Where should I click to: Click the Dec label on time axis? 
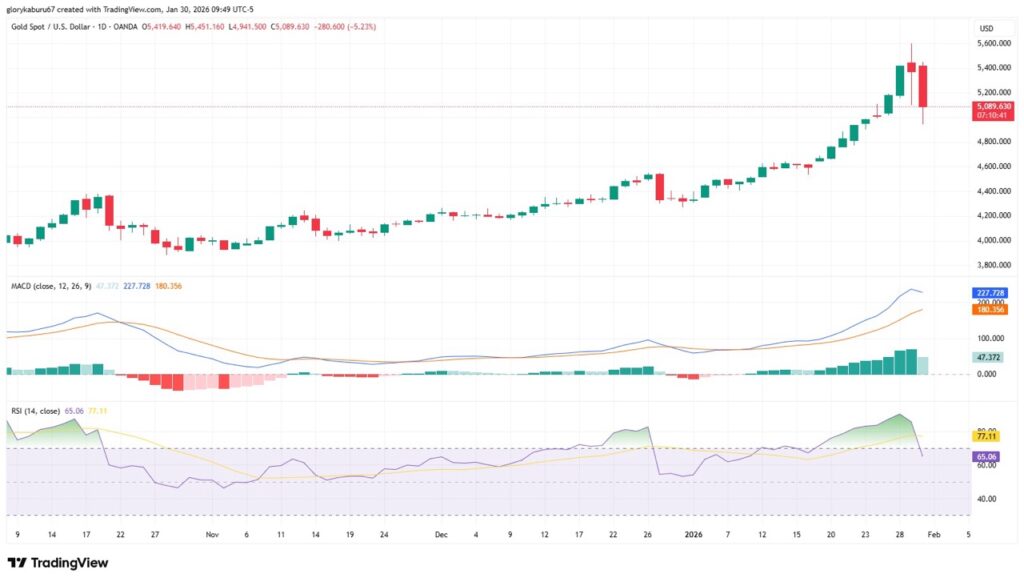click(x=441, y=535)
